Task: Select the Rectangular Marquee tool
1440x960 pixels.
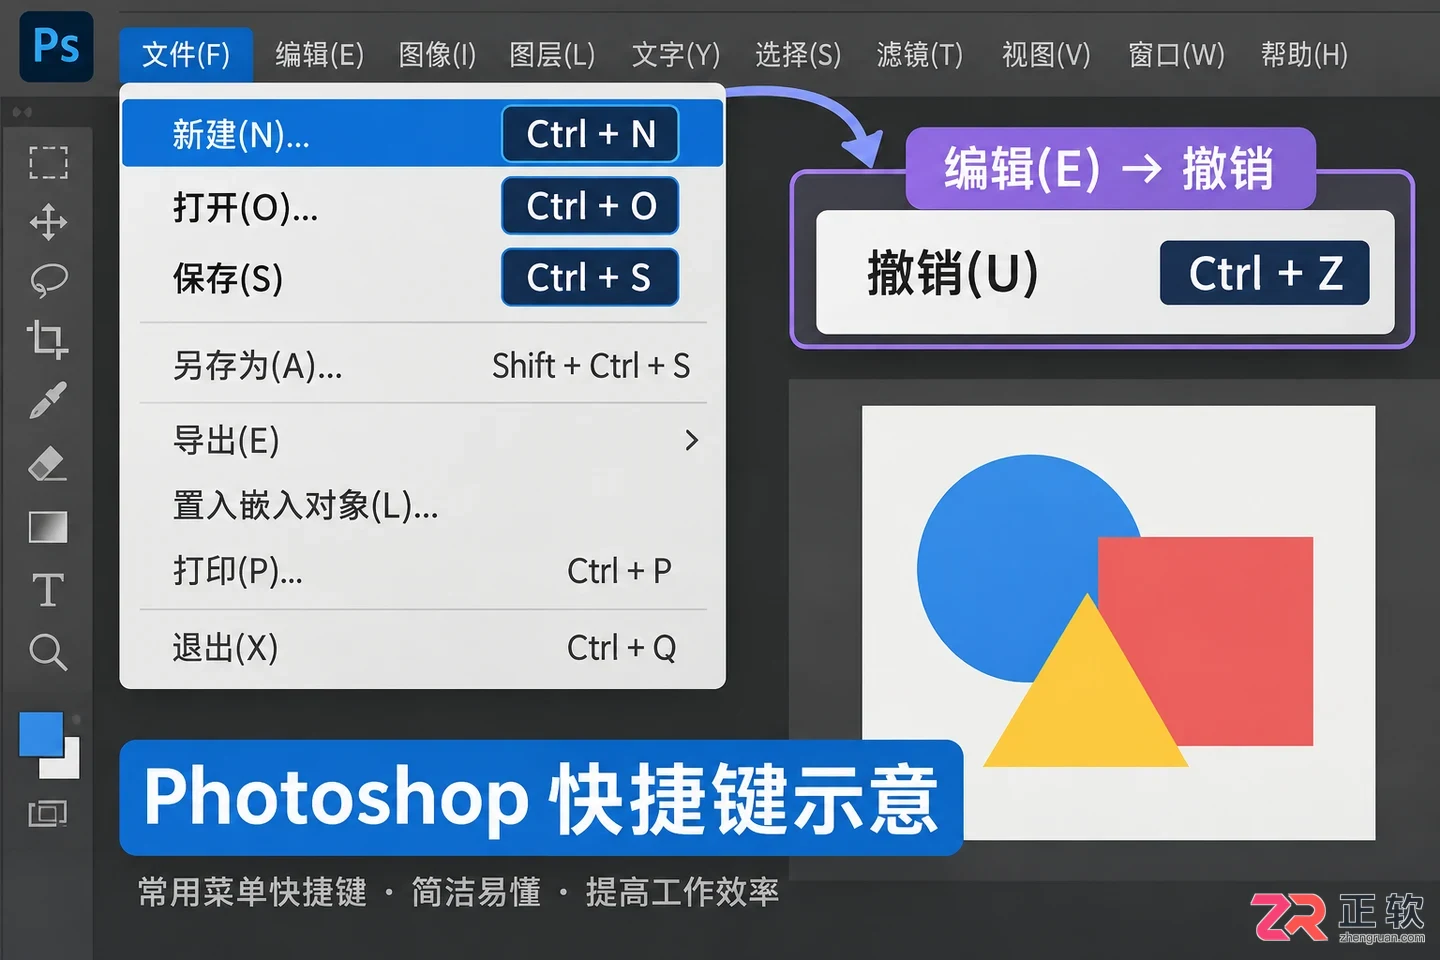Action: pyautogui.click(x=48, y=162)
